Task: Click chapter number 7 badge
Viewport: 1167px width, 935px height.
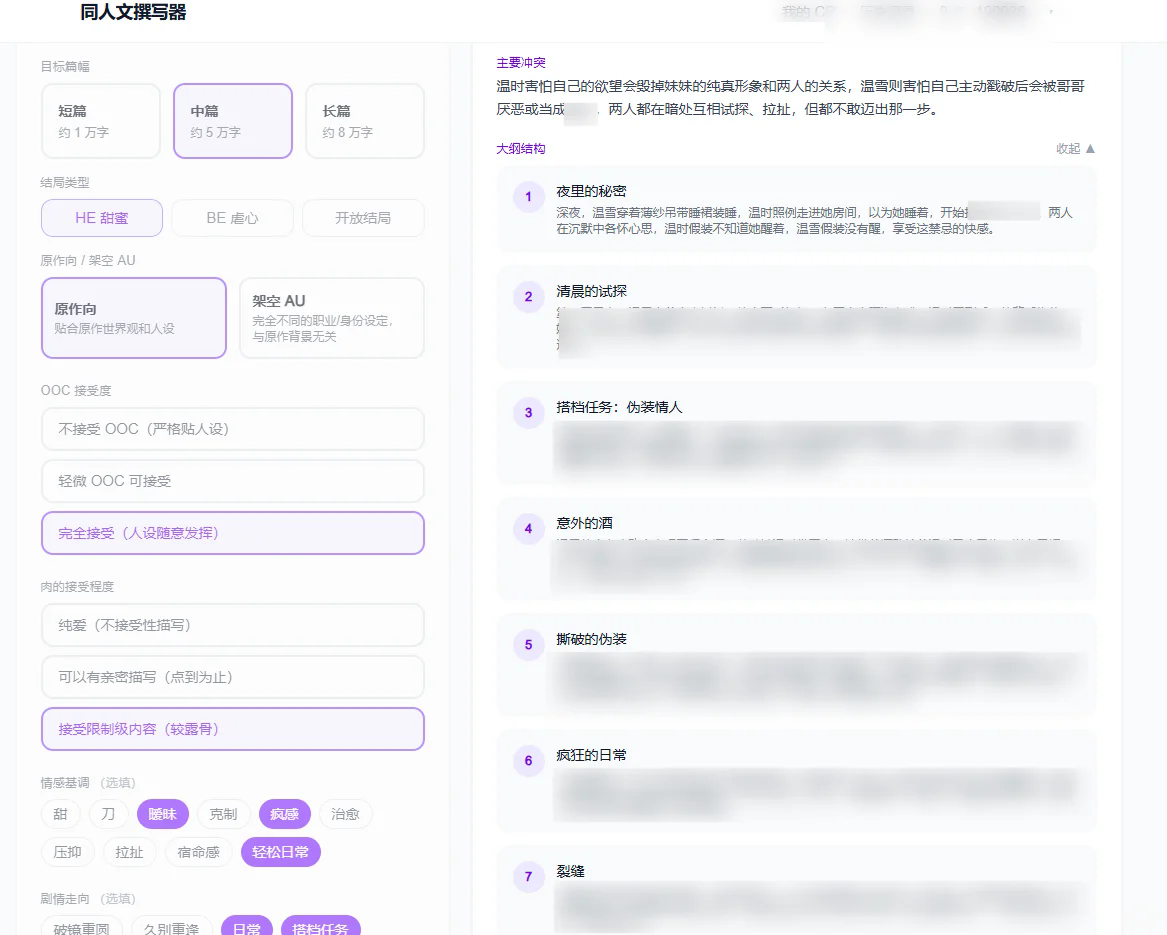Action: coord(528,877)
